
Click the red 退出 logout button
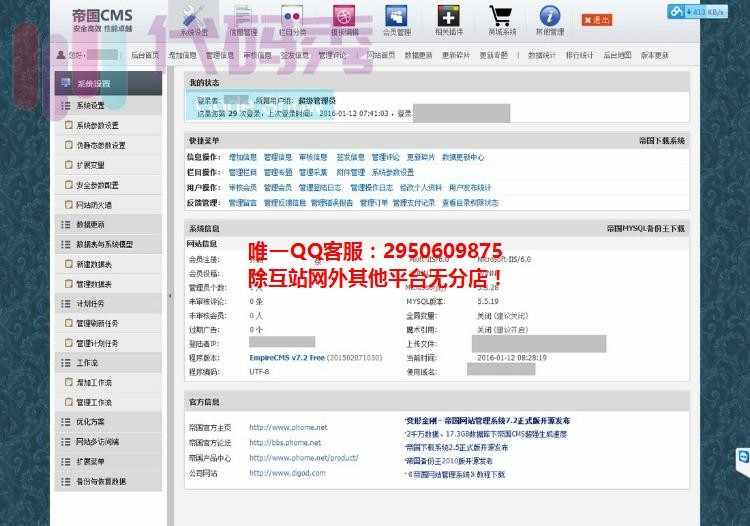[597, 20]
